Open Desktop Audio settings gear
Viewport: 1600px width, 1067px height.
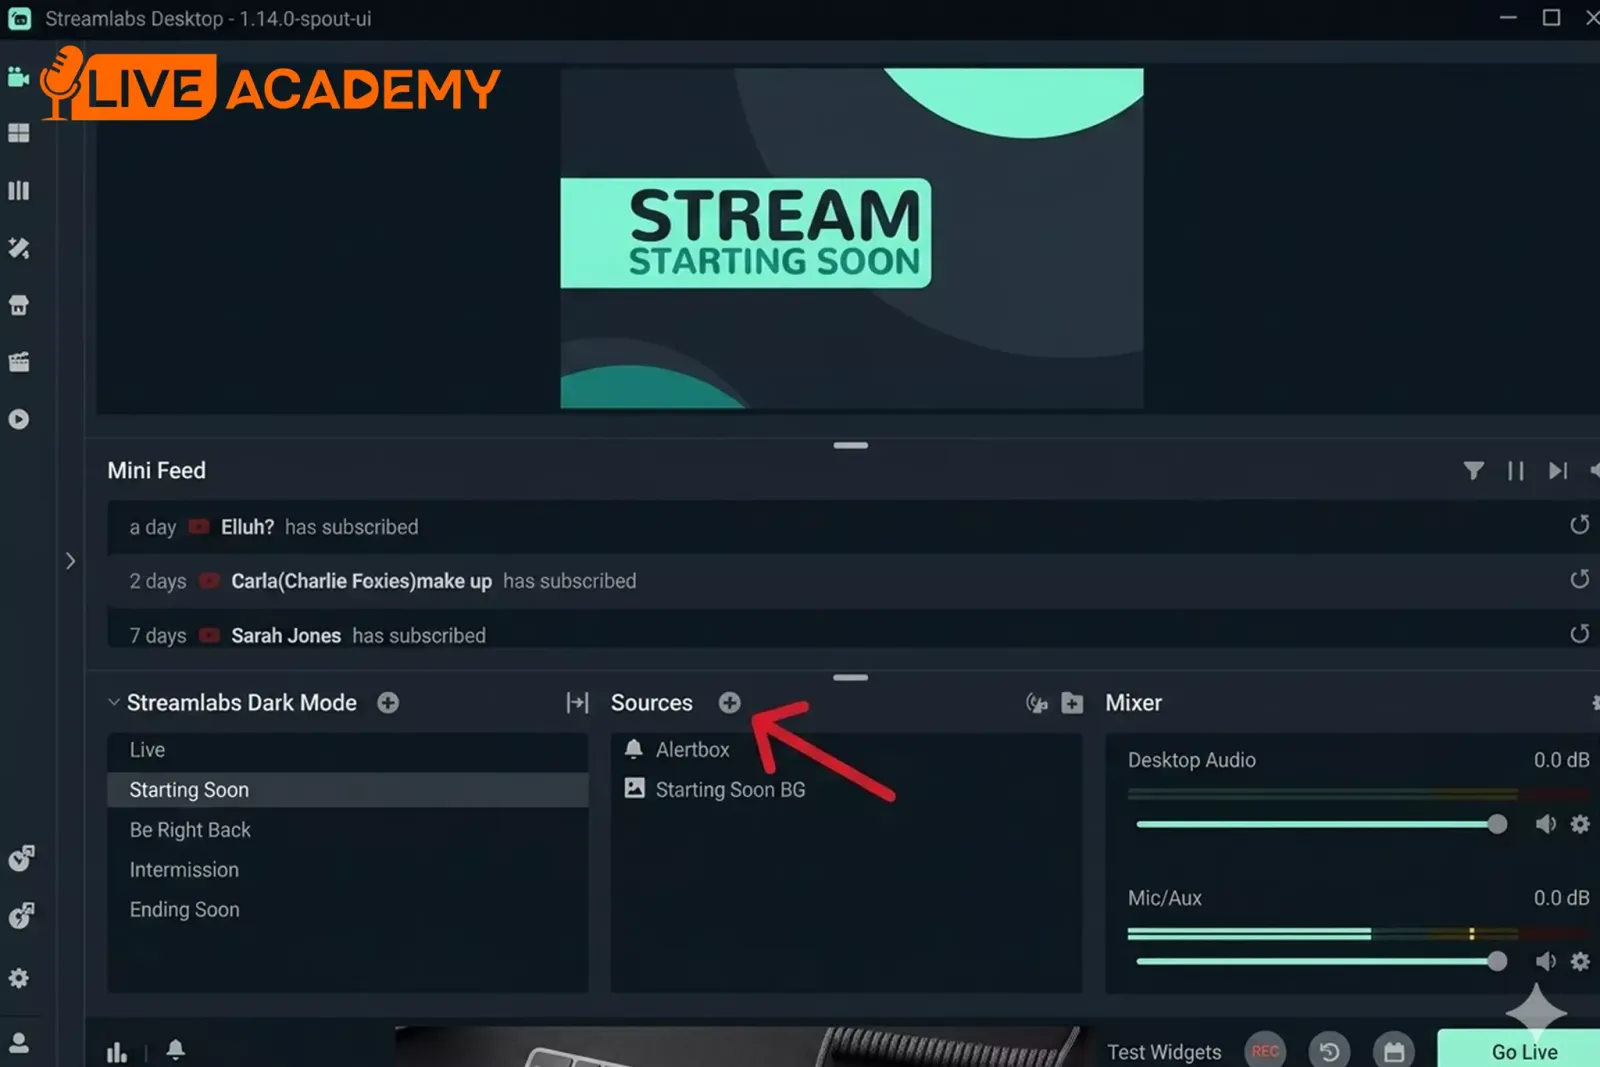coord(1580,824)
